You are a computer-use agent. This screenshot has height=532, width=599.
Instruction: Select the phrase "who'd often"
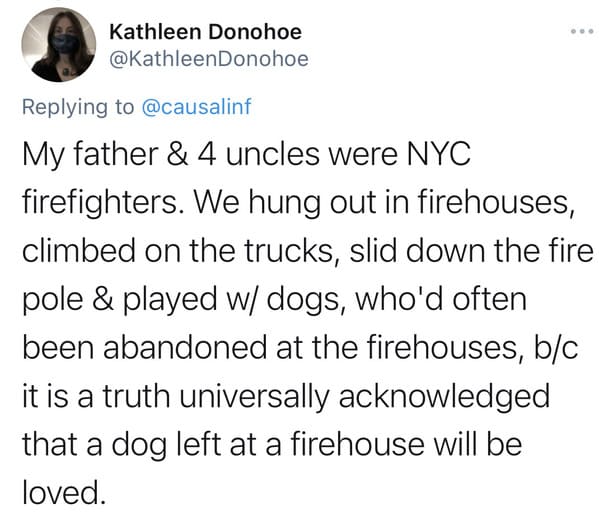click(441, 299)
